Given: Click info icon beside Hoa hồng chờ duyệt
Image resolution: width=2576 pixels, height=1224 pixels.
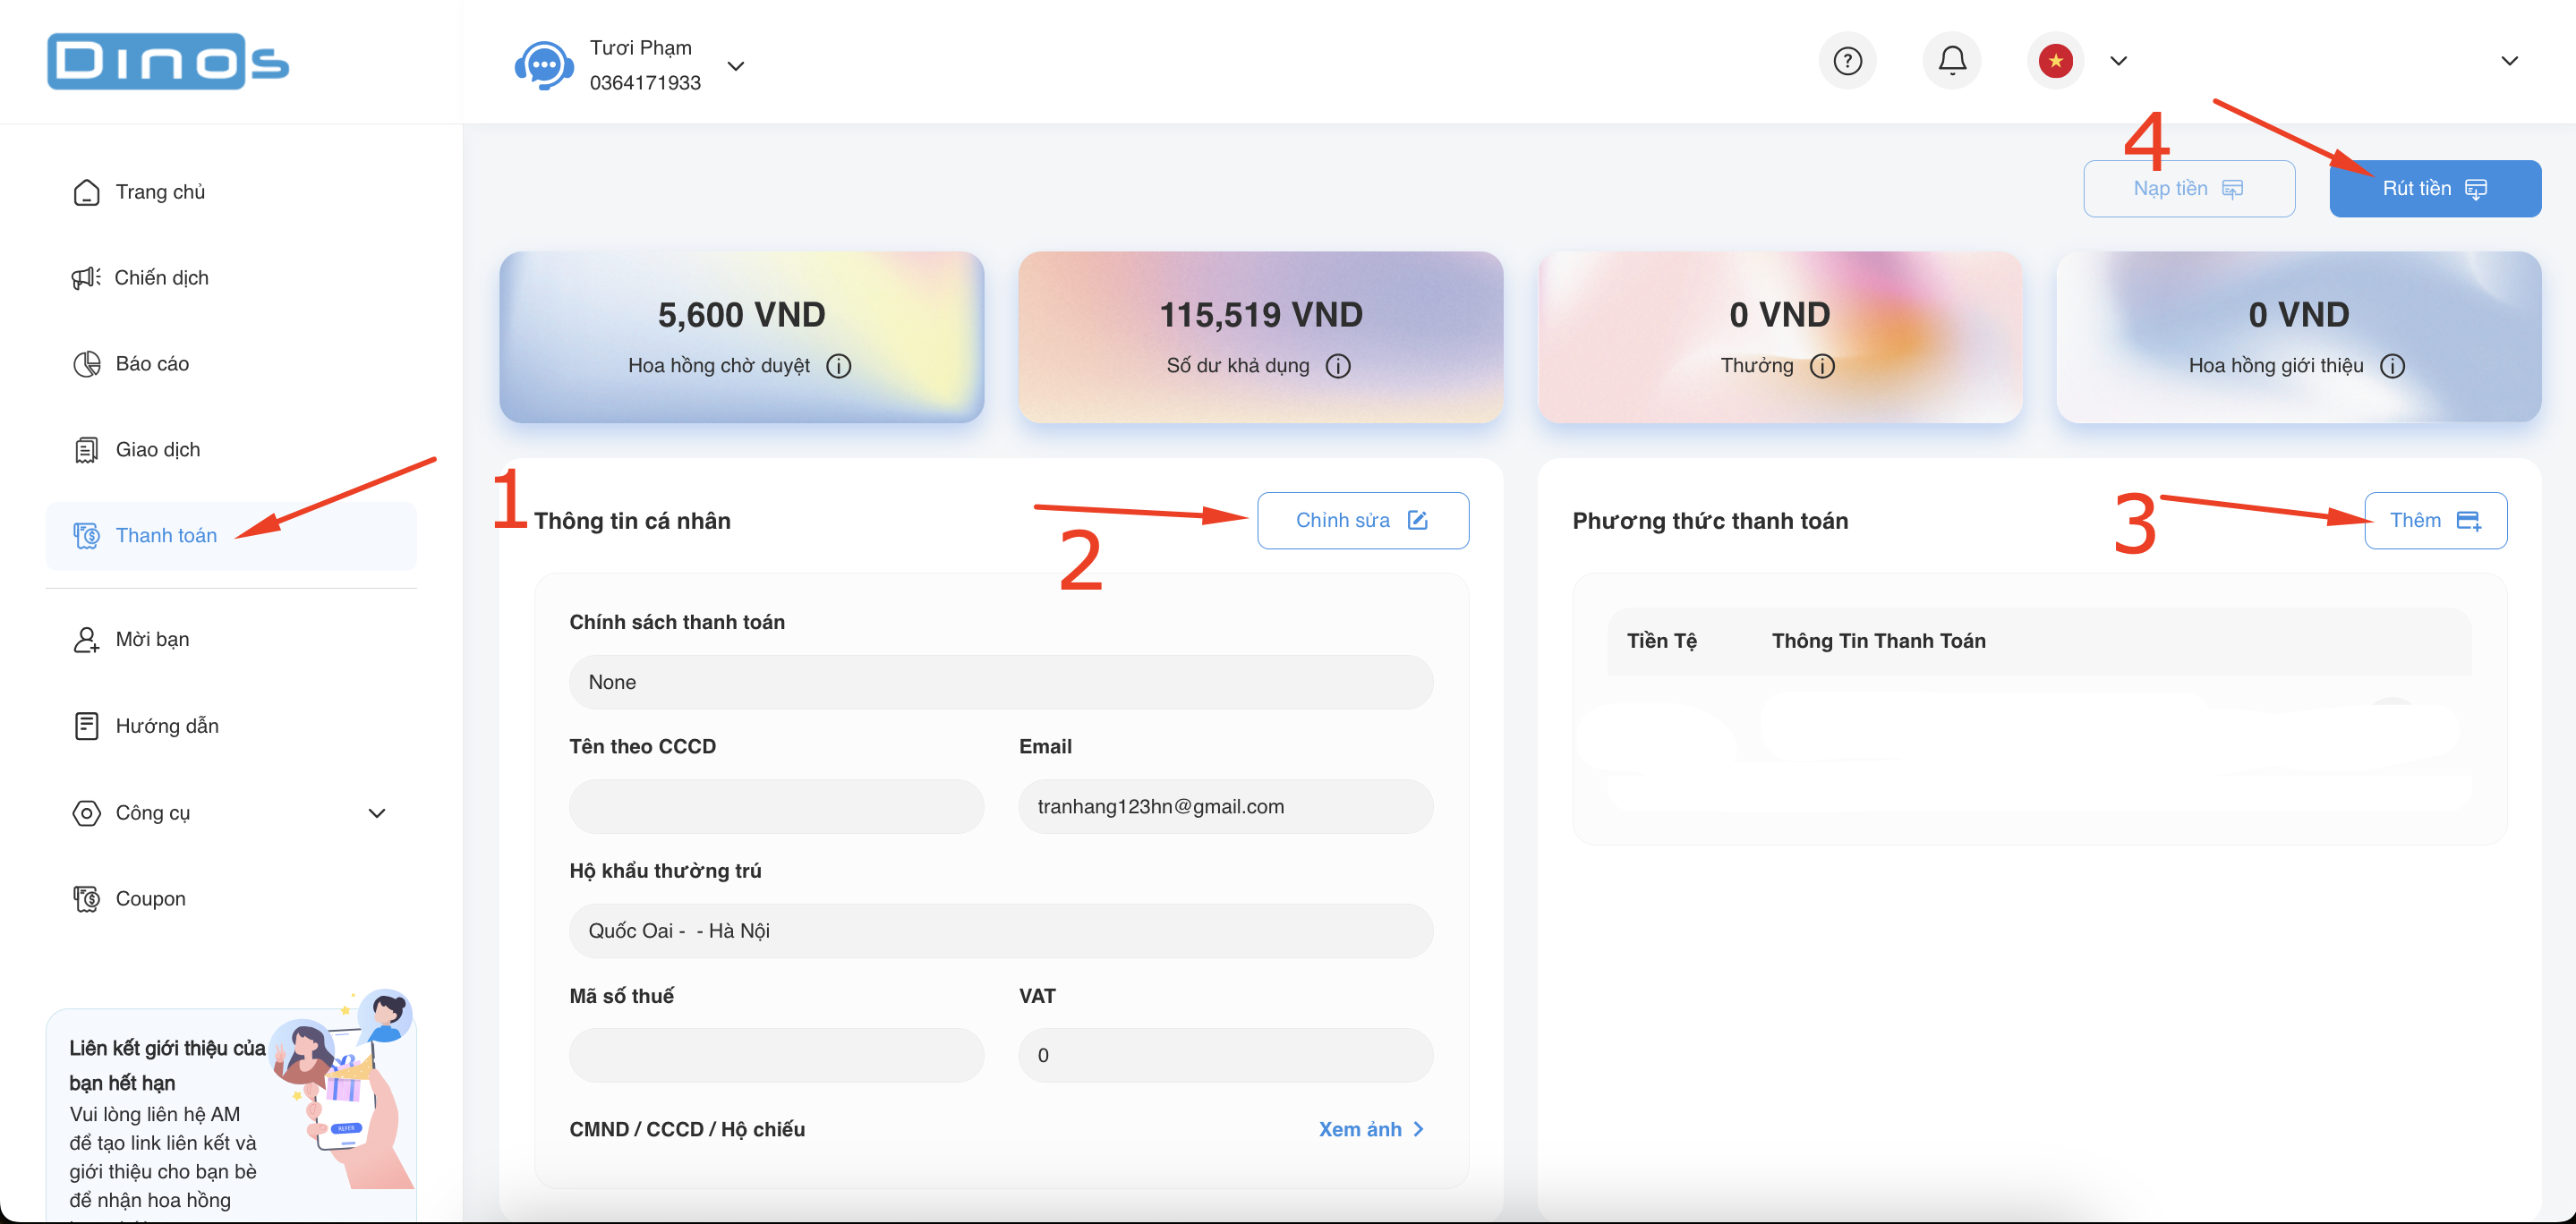Looking at the screenshot, I should pos(838,366).
